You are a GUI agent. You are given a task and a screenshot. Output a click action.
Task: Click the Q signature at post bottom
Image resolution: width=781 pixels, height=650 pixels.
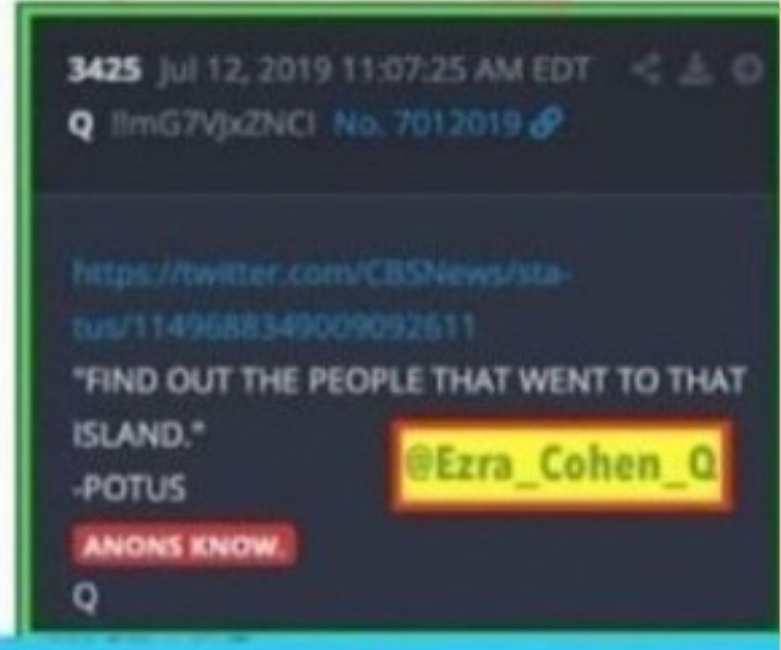pos(85,599)
